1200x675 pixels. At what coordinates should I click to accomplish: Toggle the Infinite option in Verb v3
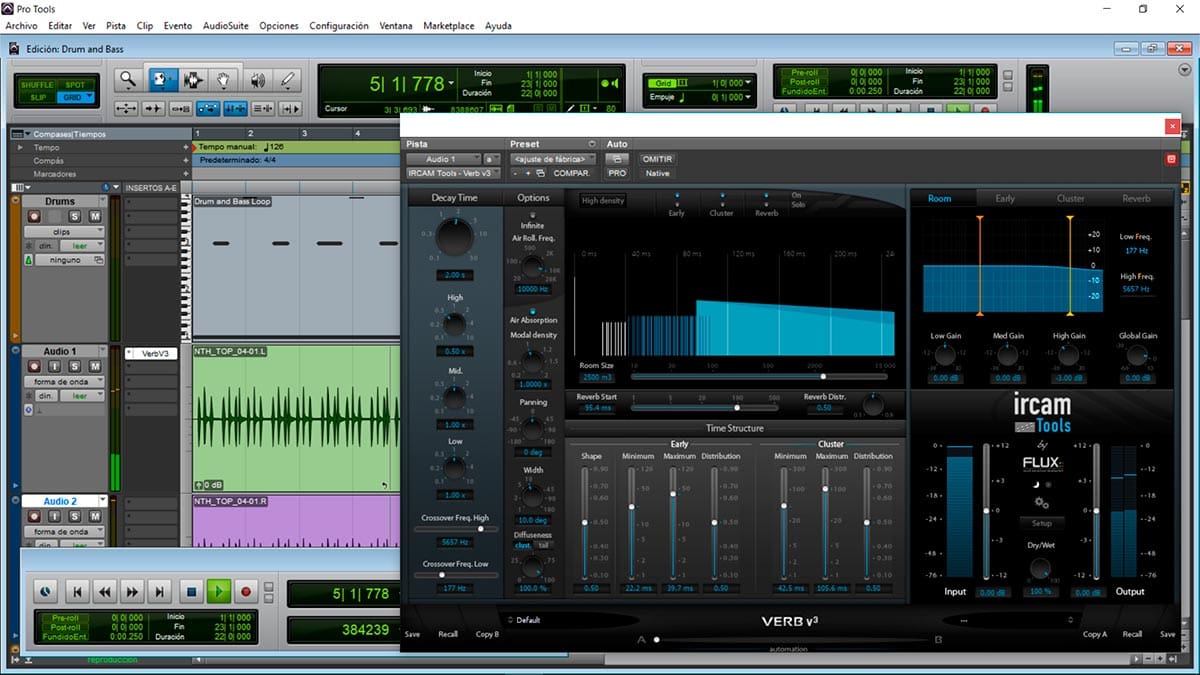coord(532,215)
